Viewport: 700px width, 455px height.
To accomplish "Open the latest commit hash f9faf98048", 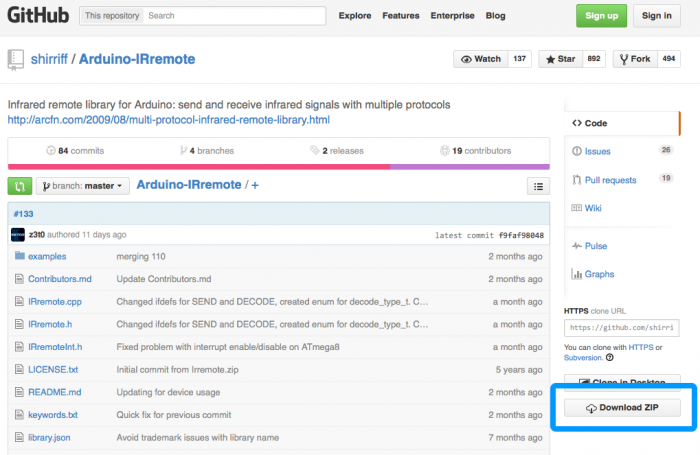I will (521, 235).
